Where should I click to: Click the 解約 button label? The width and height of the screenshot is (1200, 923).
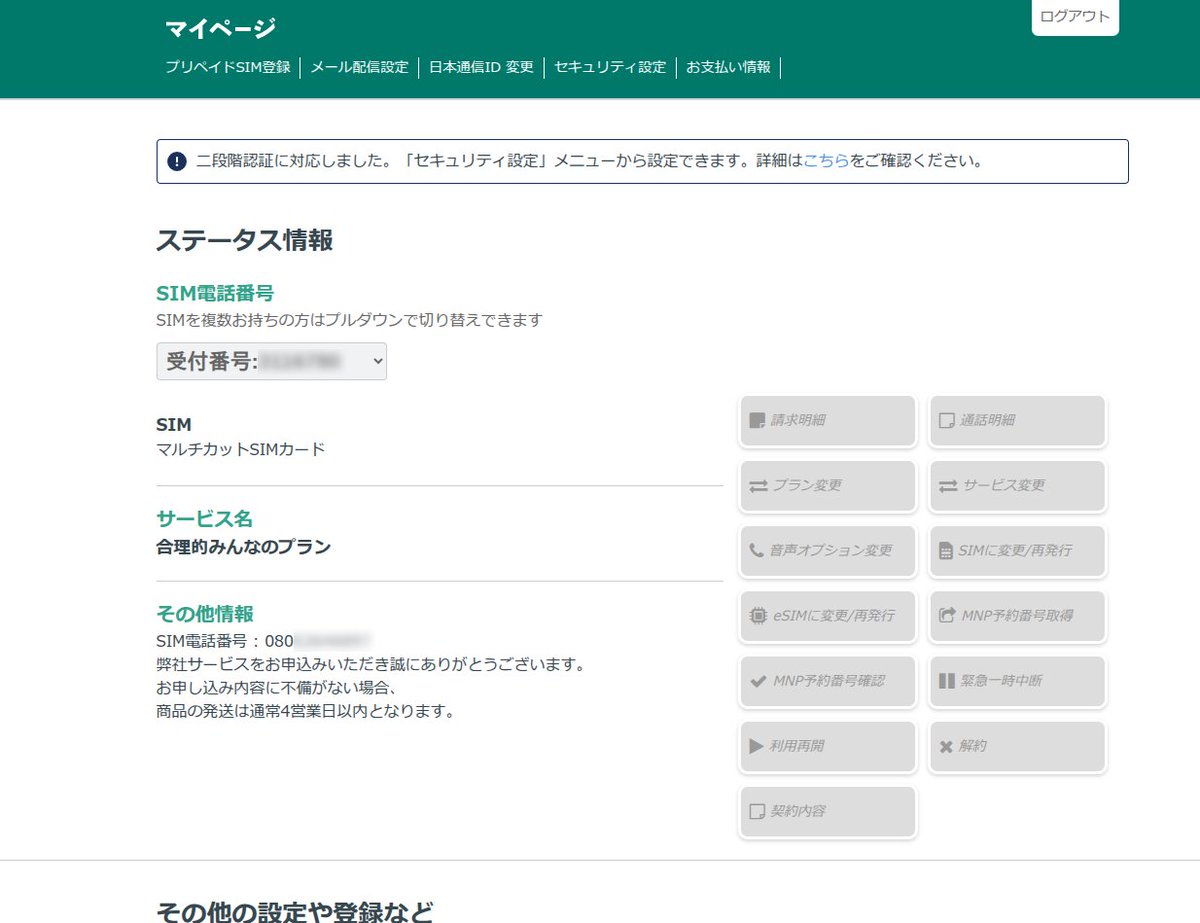pyautogui.click(x=973, y=746)
